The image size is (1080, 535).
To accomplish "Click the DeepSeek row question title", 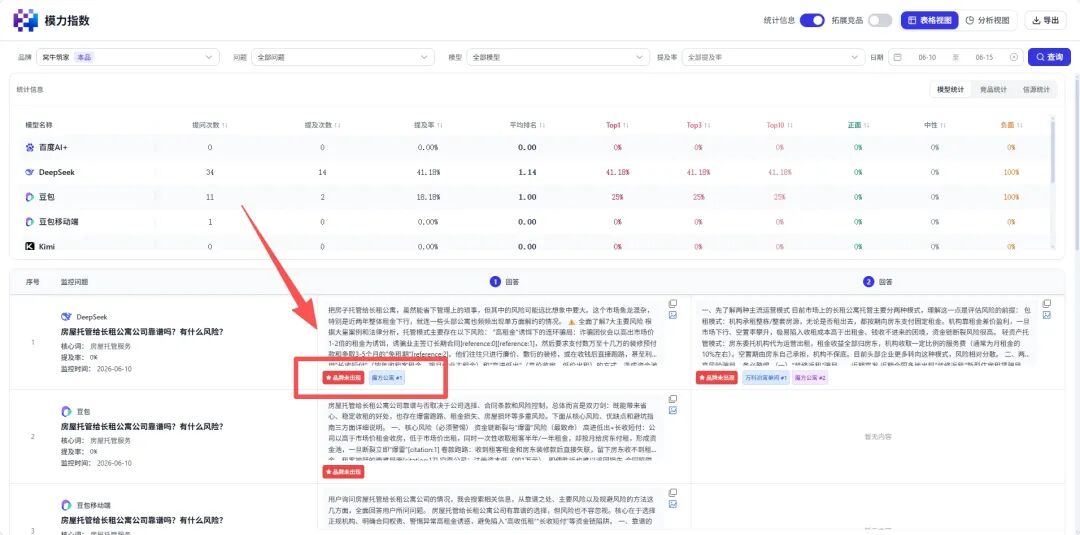I will (x=141, y=332).
